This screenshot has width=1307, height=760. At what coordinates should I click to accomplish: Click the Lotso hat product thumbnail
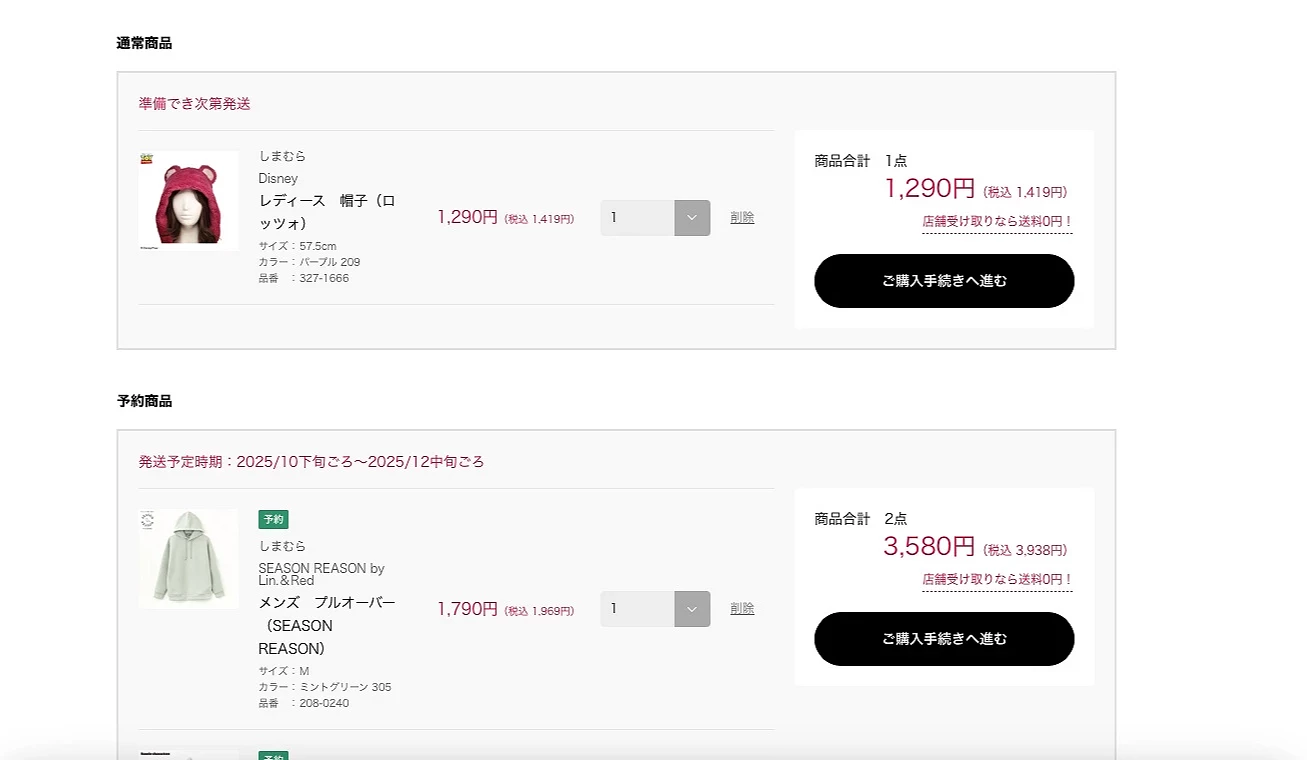tap(188, 200)
